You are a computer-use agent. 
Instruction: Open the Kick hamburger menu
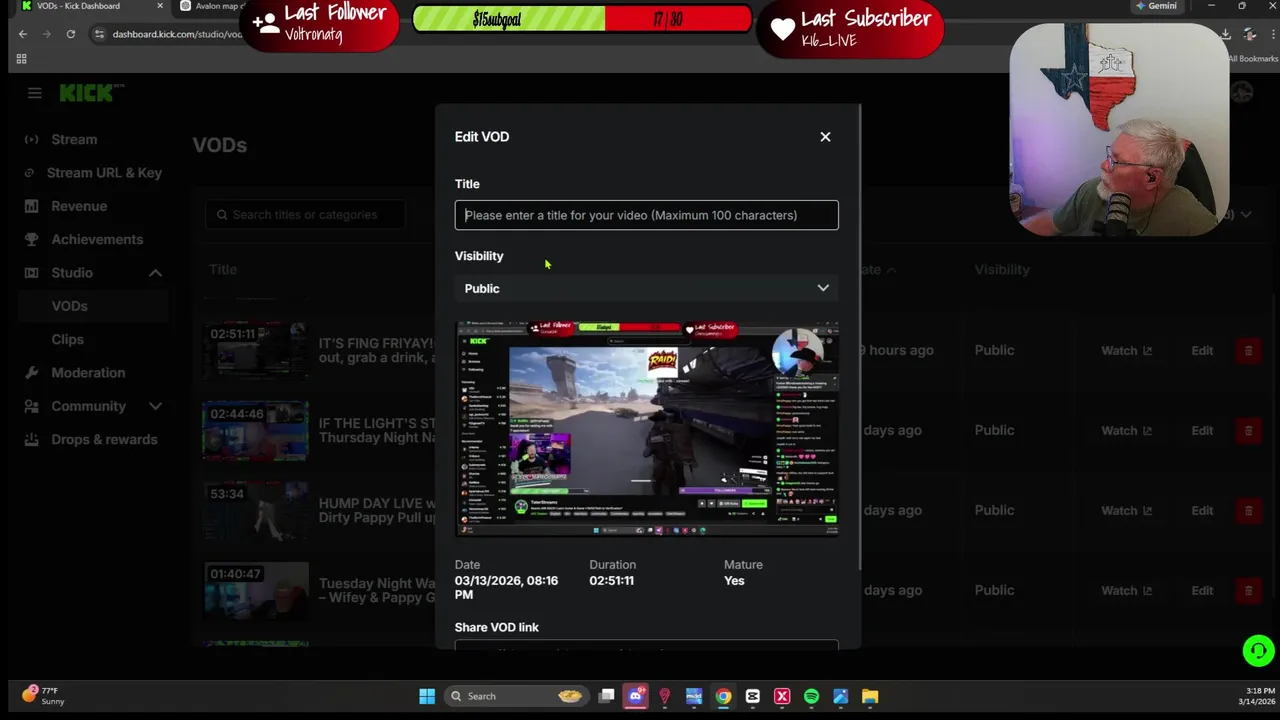click(35, 93)
